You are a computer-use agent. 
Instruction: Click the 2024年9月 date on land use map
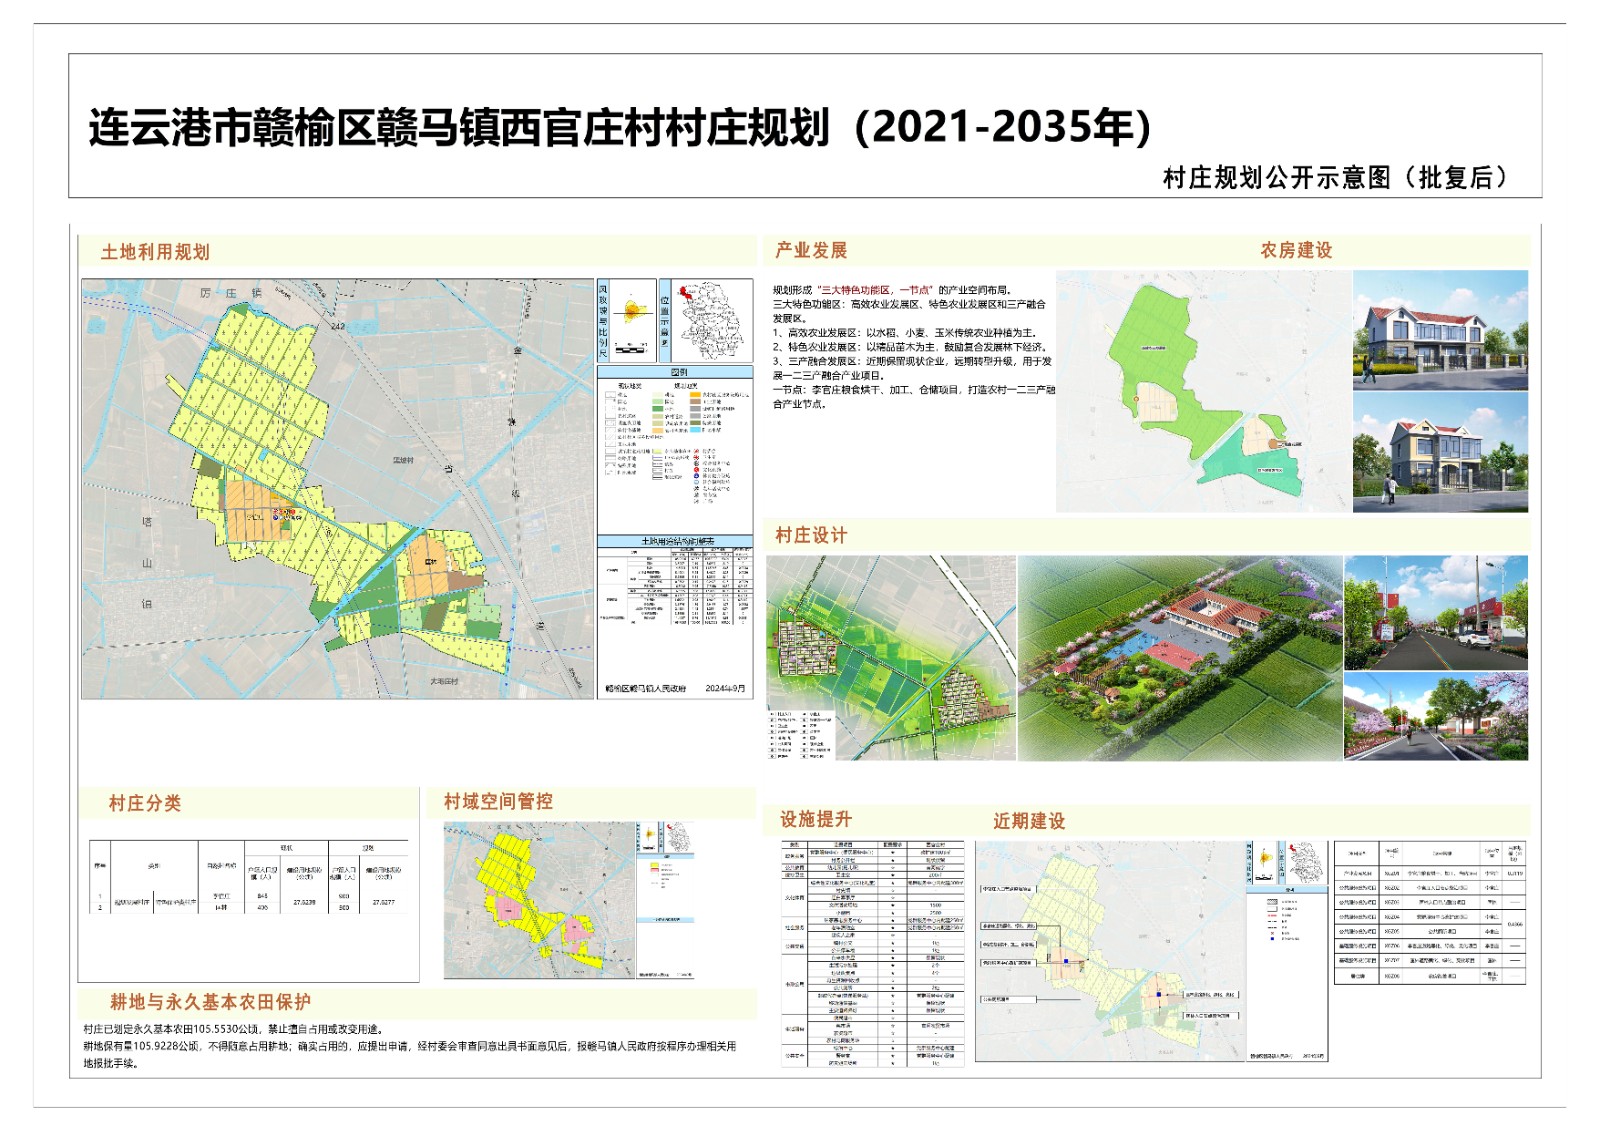(725, 689)
